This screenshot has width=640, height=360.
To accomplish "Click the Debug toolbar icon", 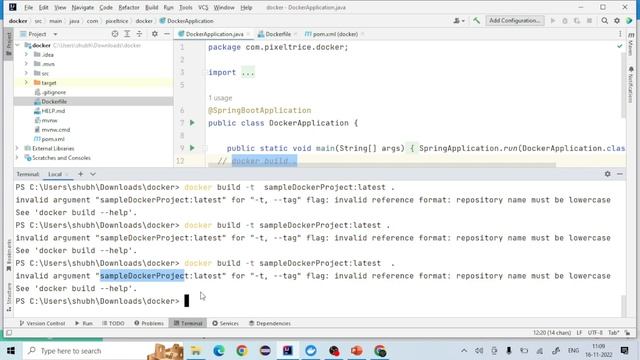I will coord(565,20).
